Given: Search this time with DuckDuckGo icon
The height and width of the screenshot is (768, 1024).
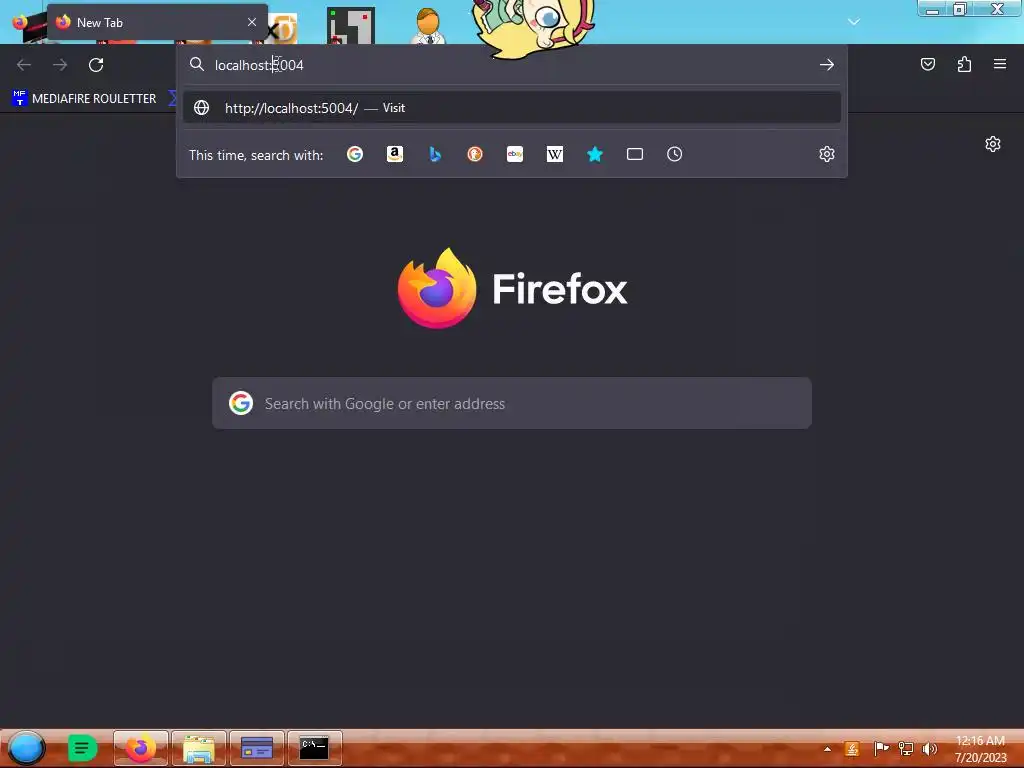Looking at the screenshot, I should (x=475, y=154).
